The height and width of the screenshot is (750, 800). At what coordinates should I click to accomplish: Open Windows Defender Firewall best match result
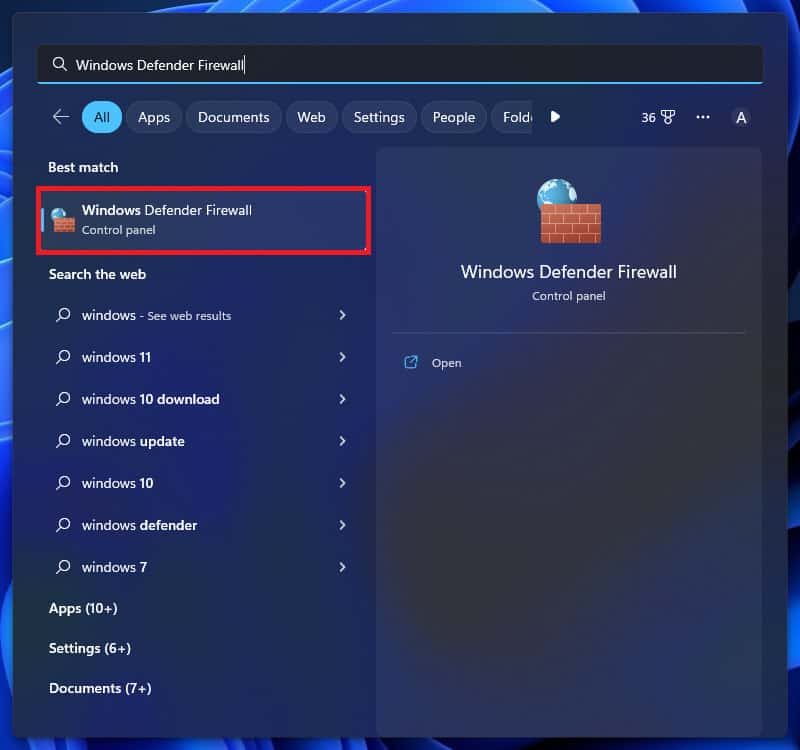pyautogui.click(x=204, y=219)
